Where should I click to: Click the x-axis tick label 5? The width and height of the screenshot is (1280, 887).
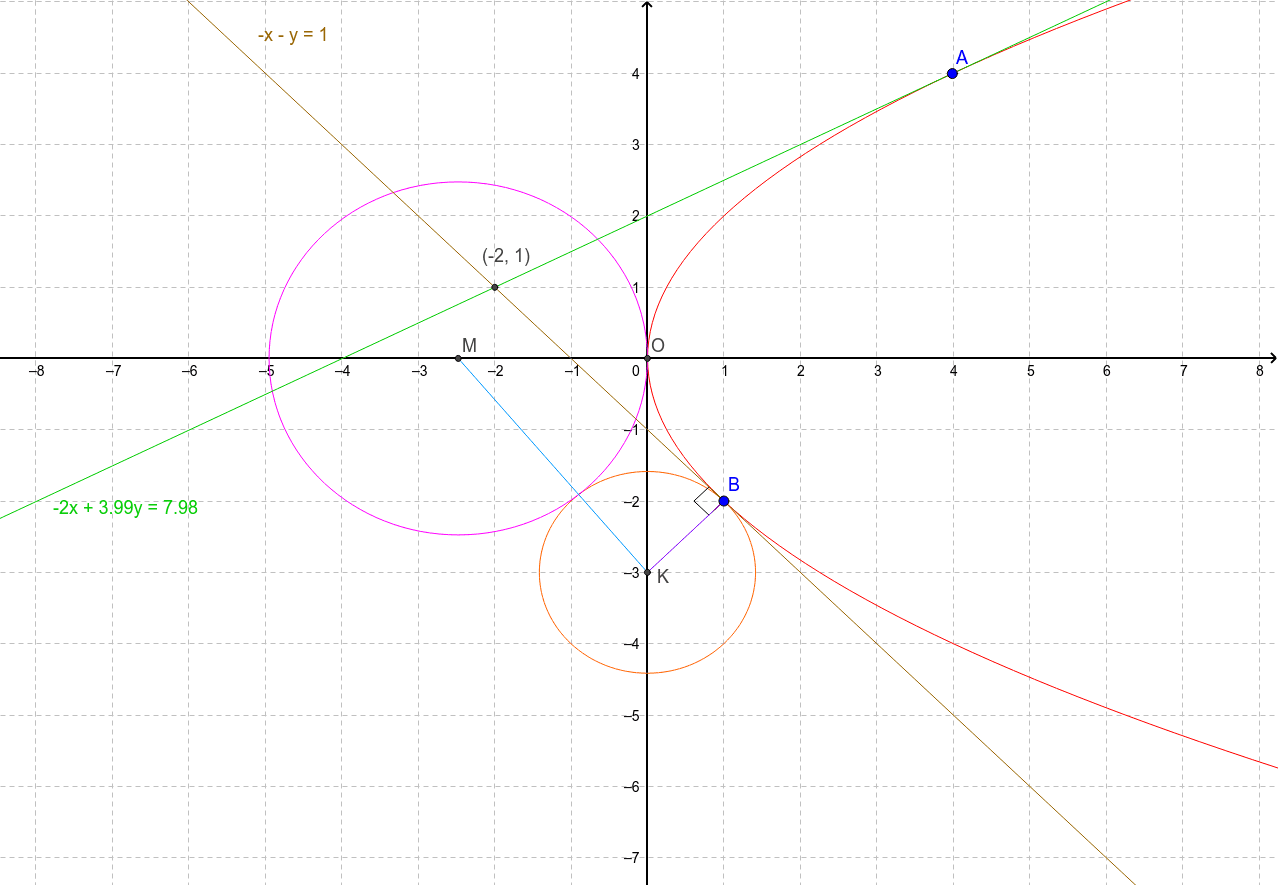point(1030,371)
